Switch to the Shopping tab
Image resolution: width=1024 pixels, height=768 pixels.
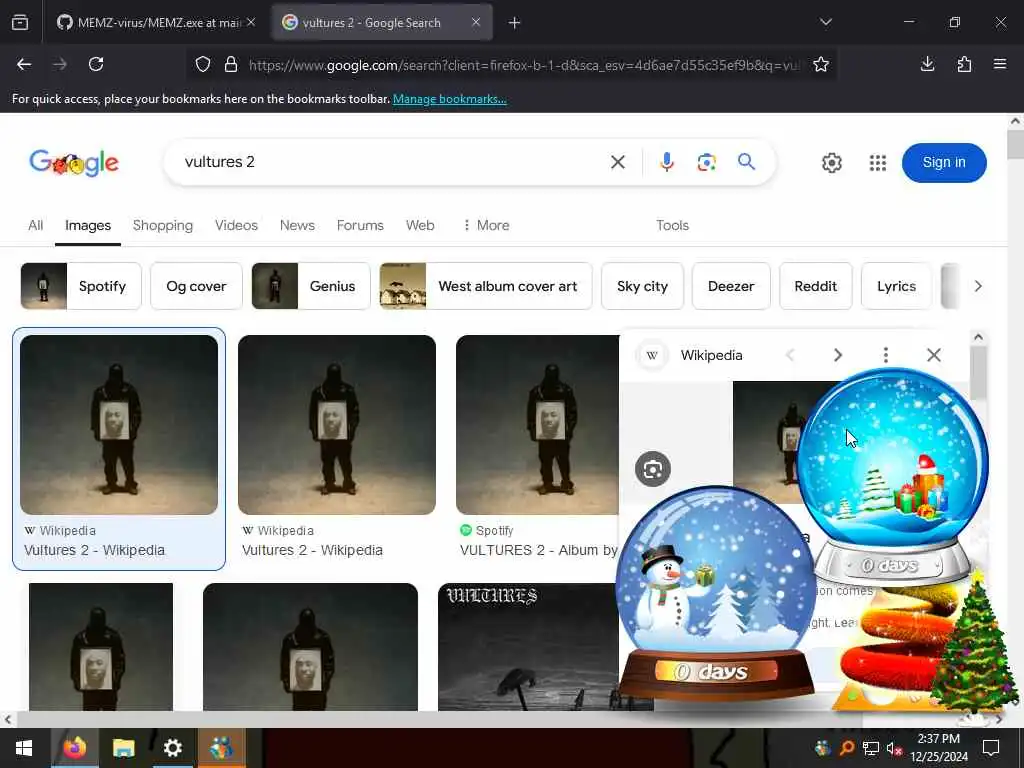[163, 225]
